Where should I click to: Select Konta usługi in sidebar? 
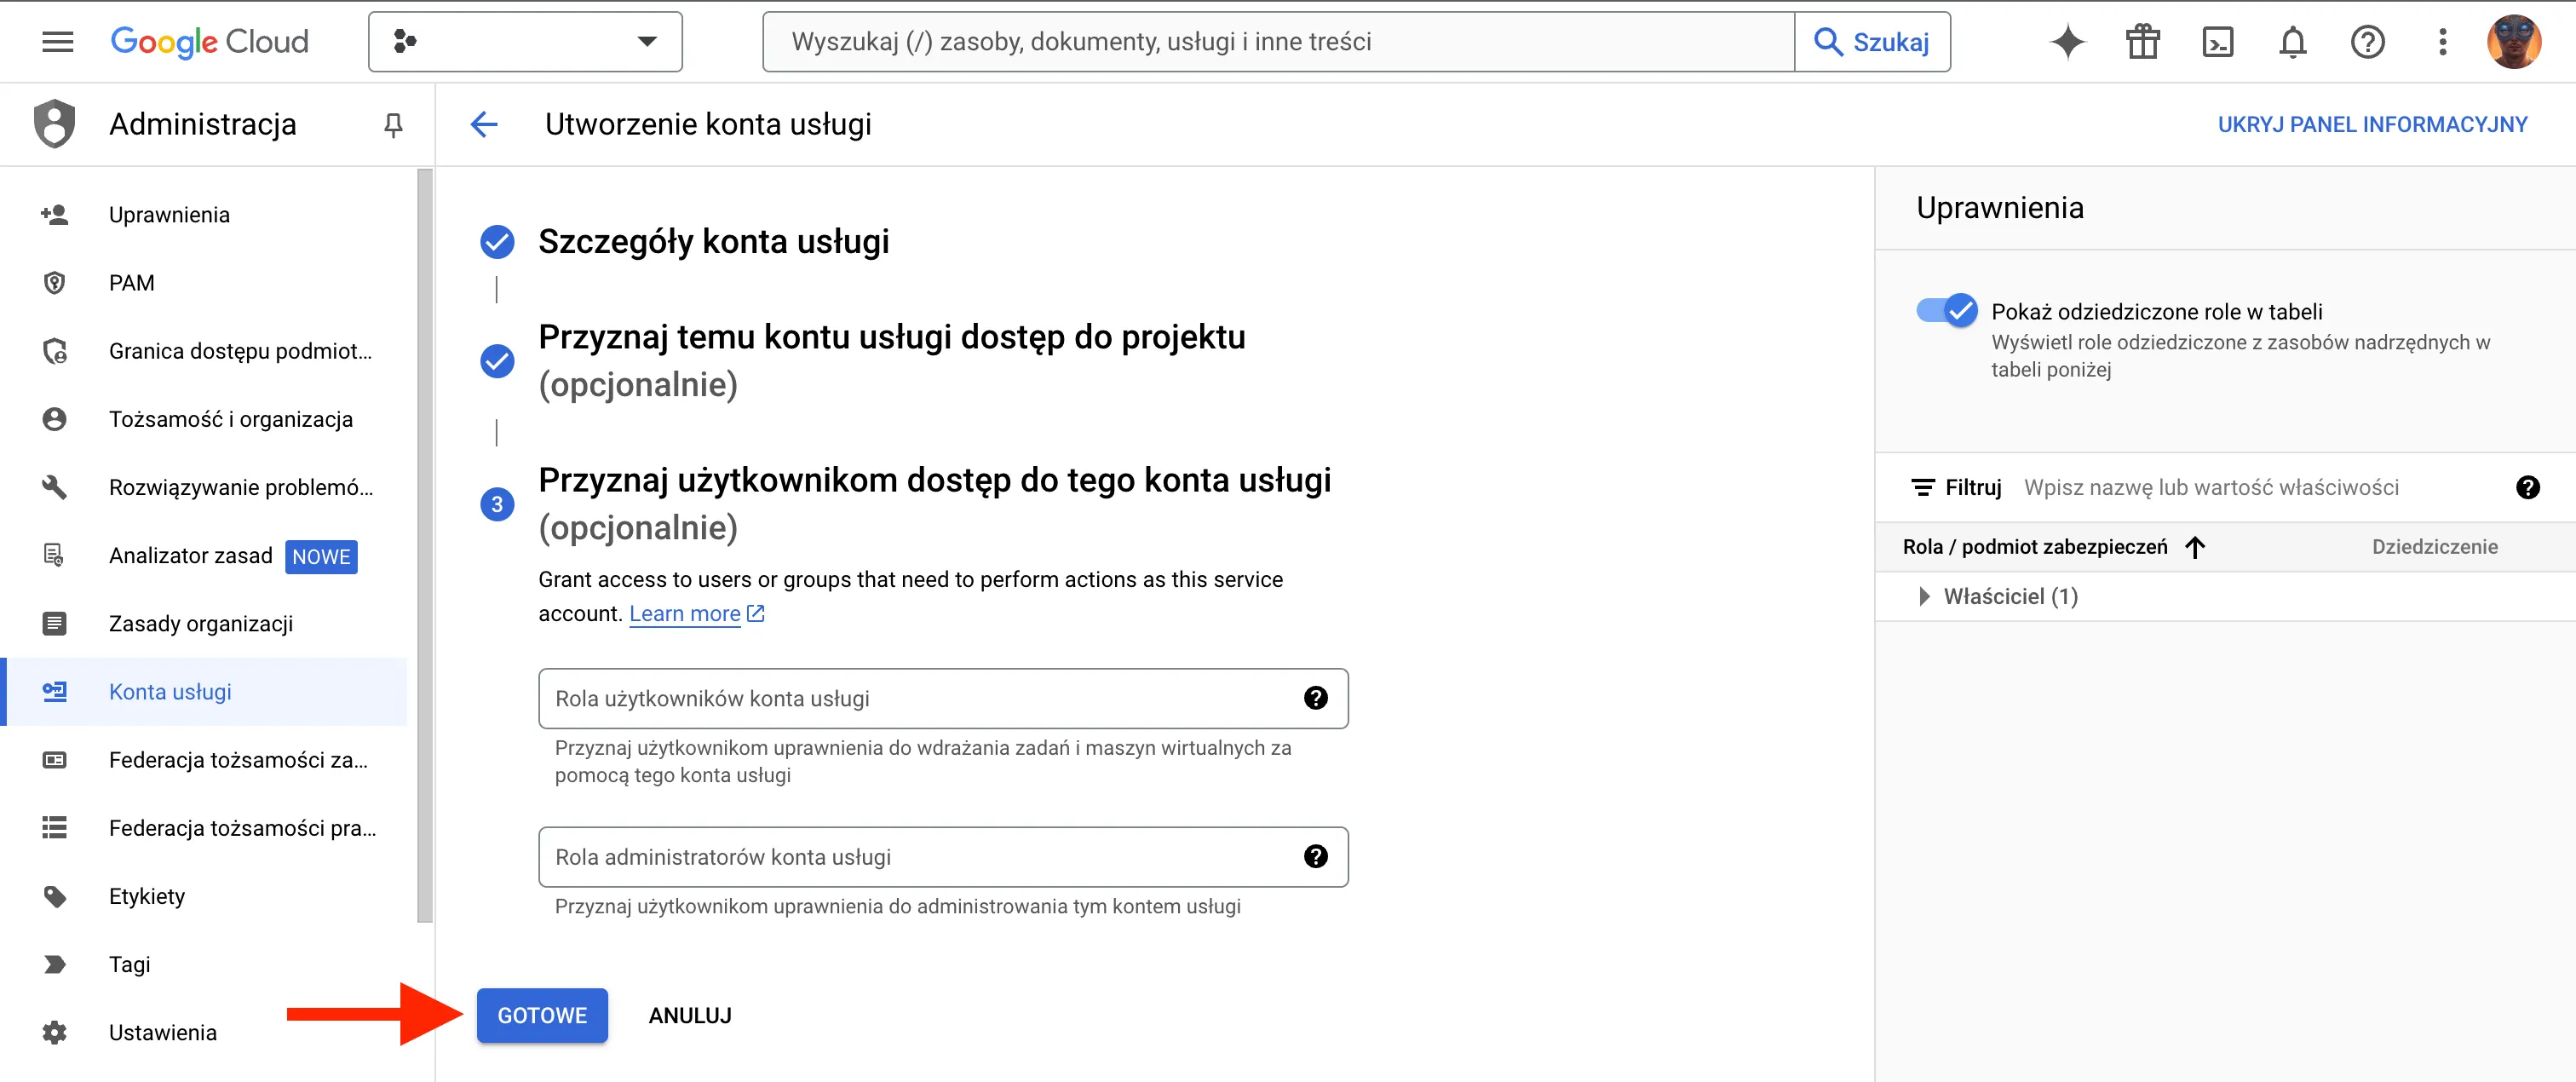pos(204,691)
